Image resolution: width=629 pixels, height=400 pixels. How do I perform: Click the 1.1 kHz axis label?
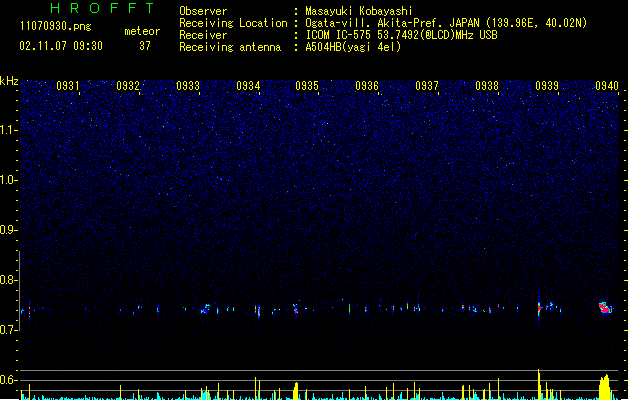pos(8,130)
